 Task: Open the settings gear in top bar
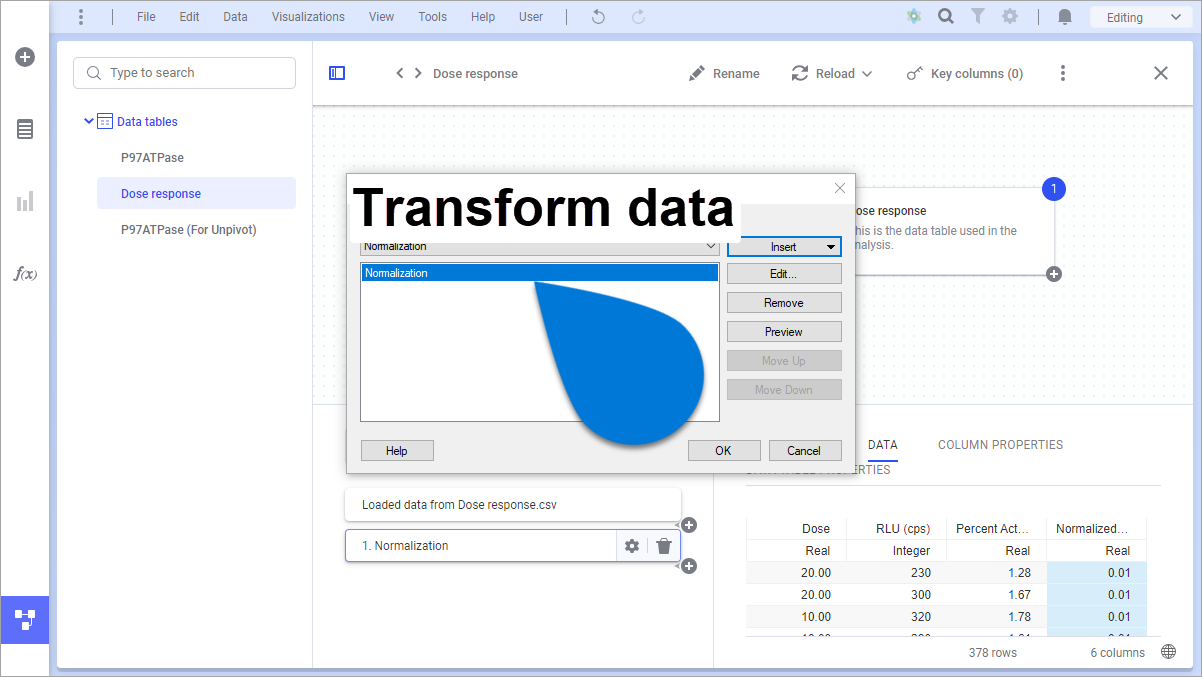[x=1010, y=17]
